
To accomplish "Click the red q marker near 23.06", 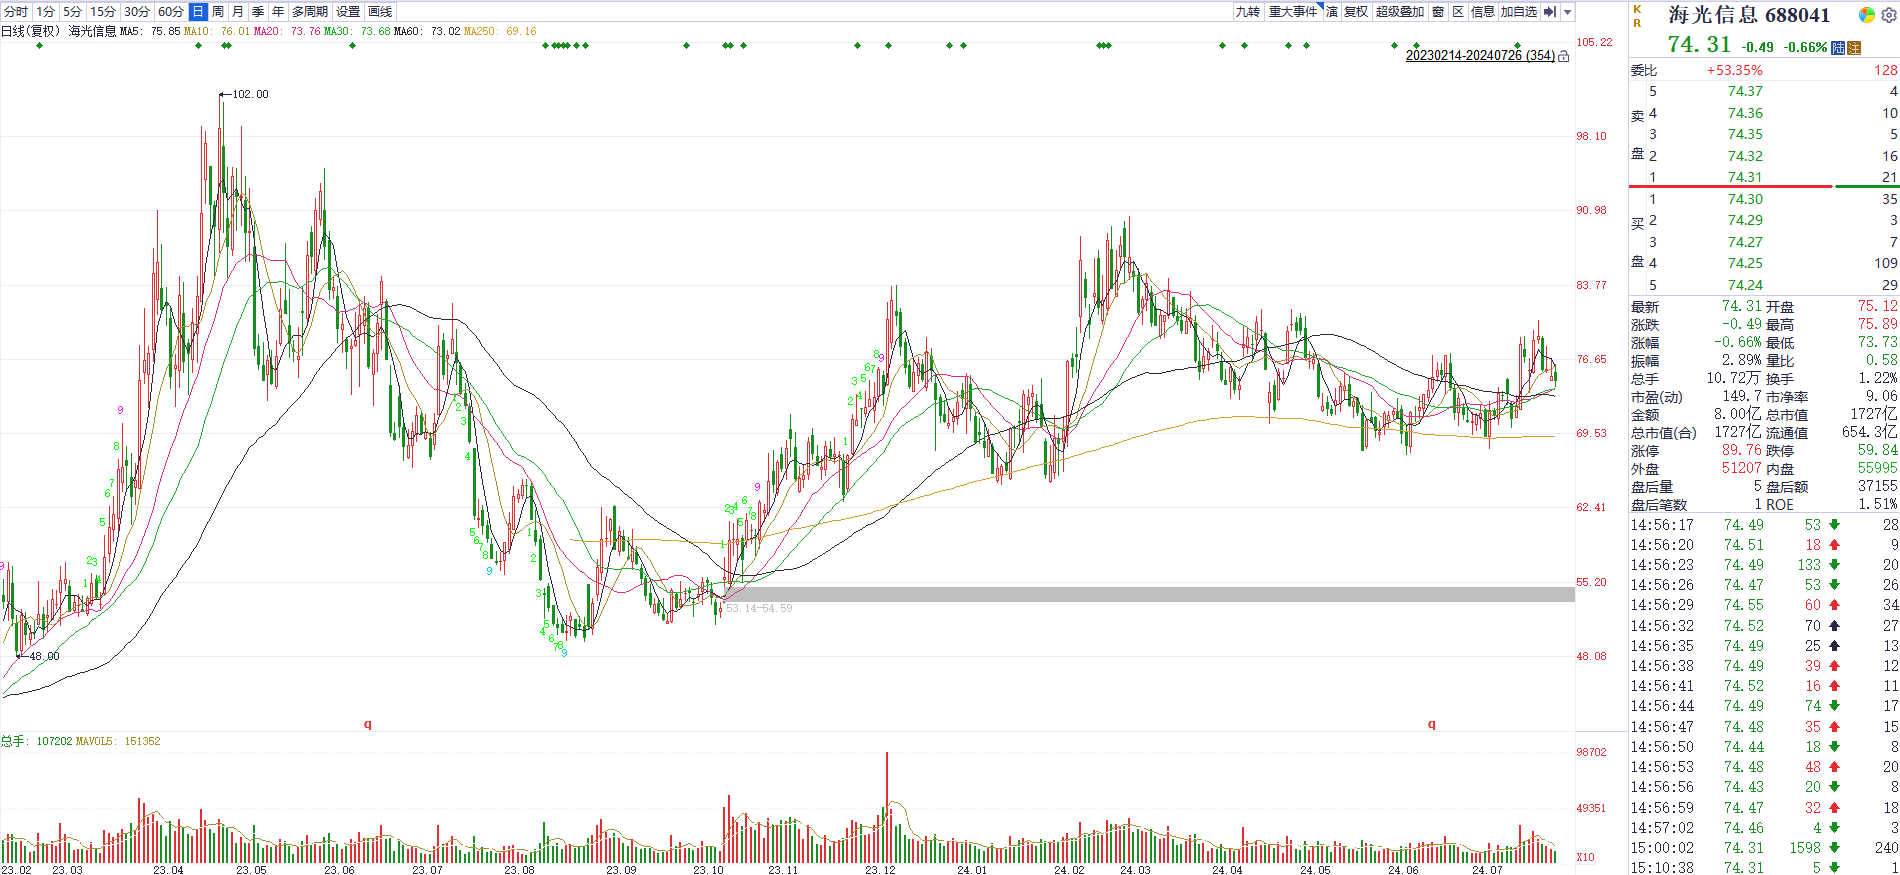I will 368,724.
